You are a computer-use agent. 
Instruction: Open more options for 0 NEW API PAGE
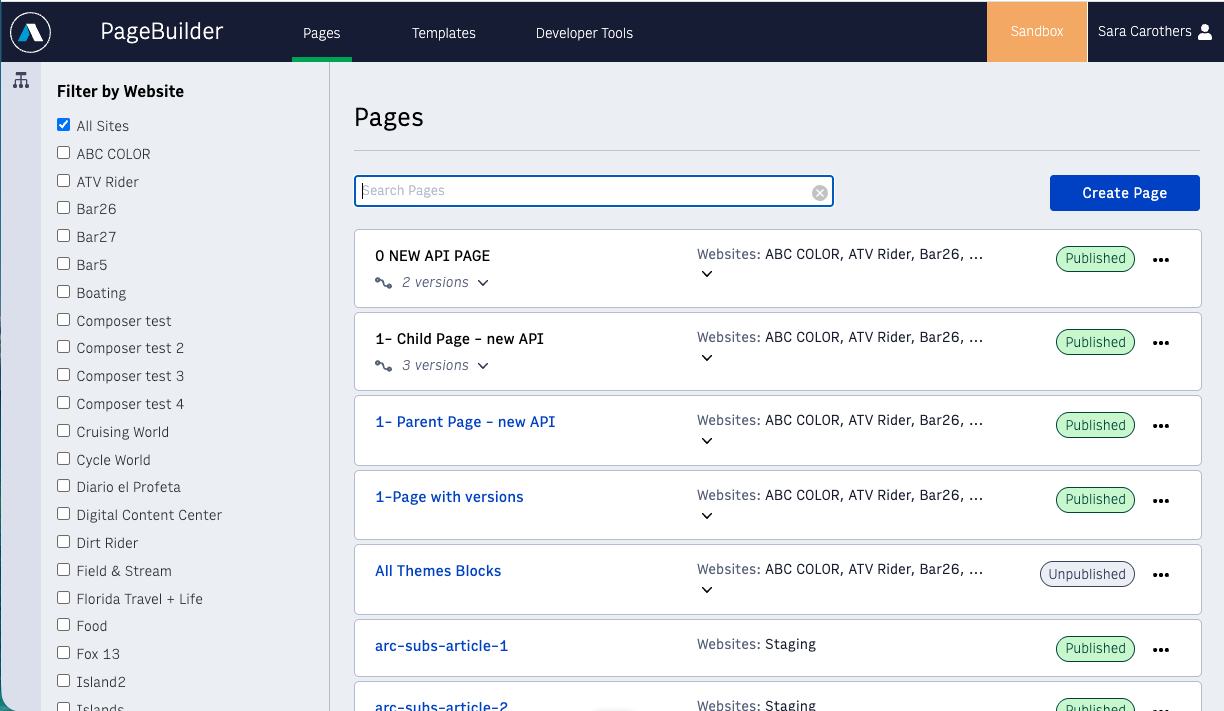[1160, 260]
